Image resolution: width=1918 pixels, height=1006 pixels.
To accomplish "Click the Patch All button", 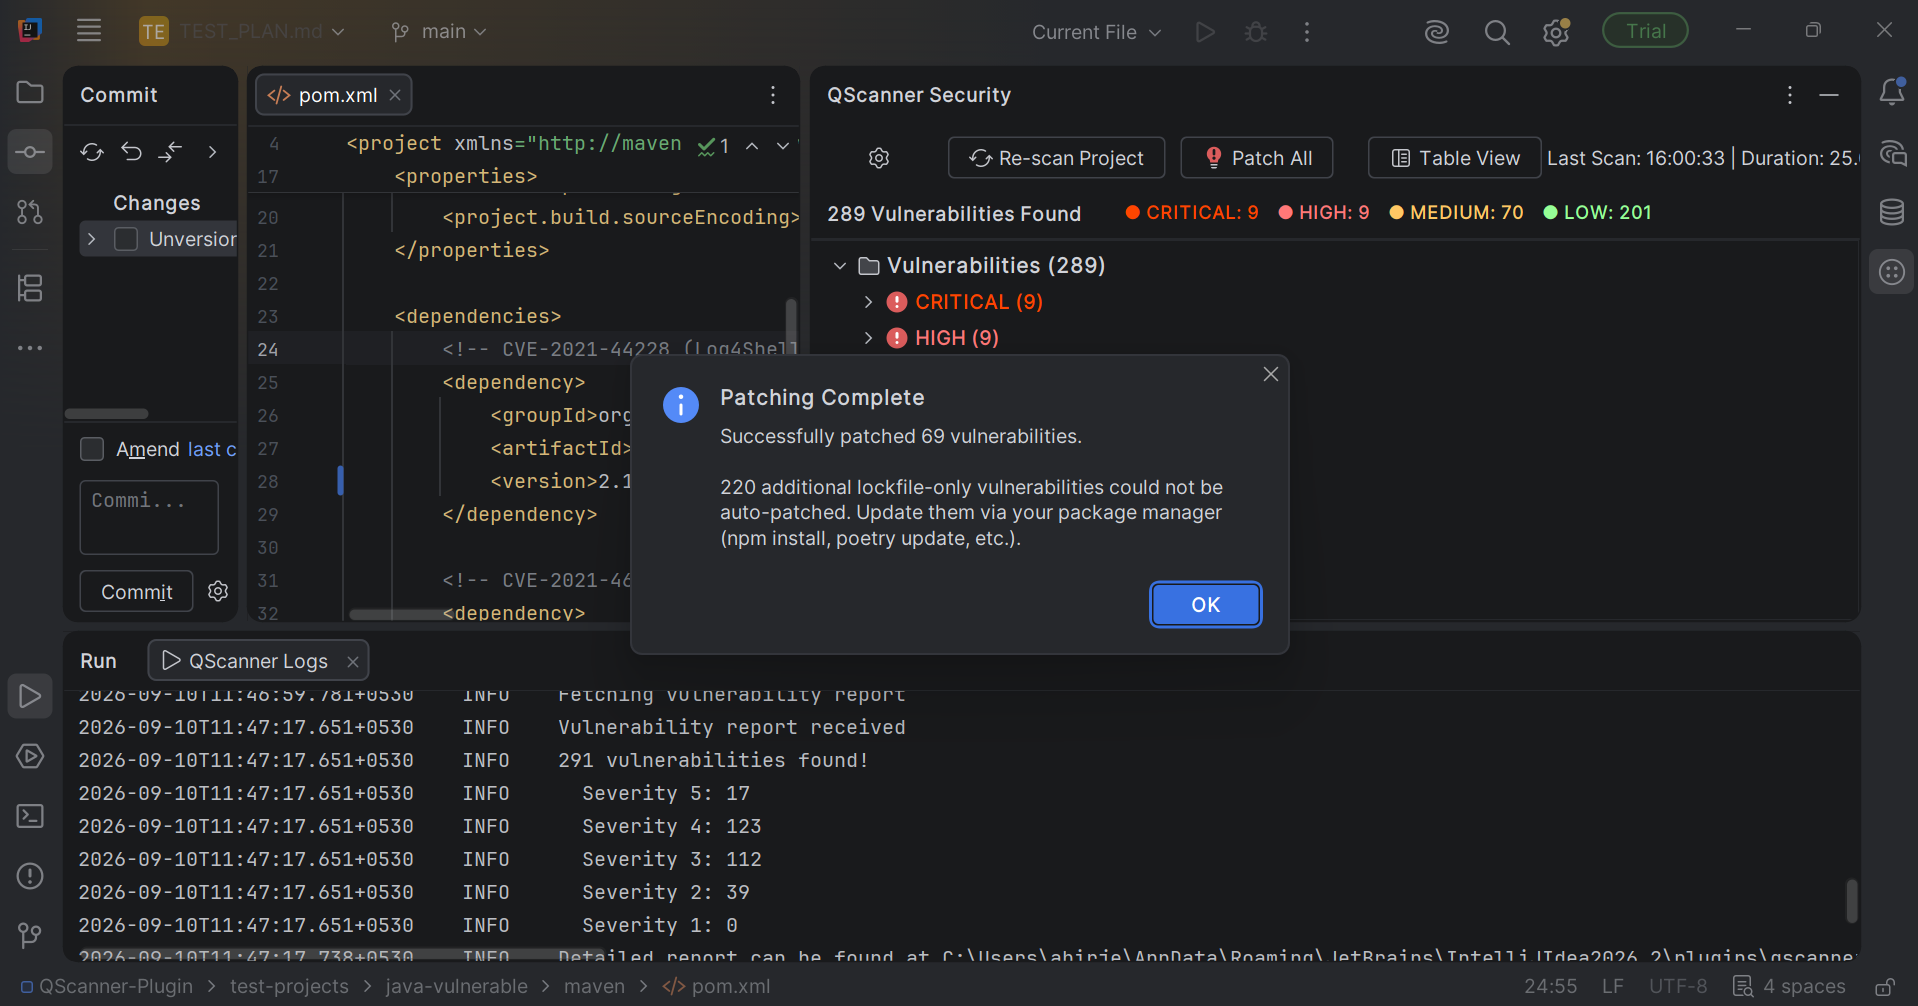I will (x=1258, y=158).
